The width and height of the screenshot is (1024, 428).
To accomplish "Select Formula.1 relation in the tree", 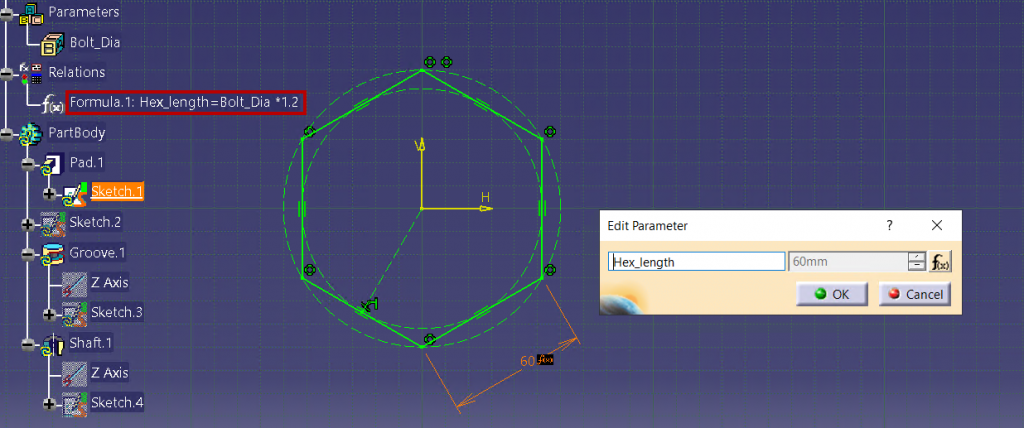I will [x=183, y=102].
